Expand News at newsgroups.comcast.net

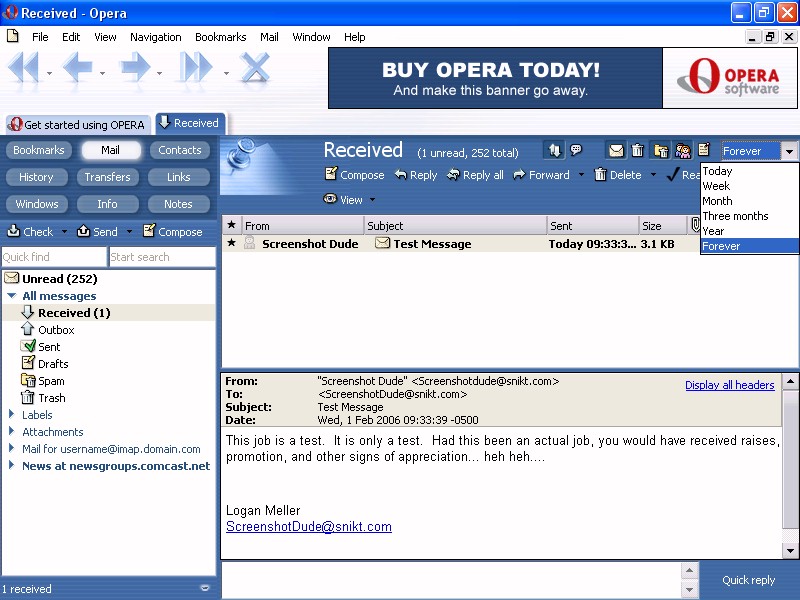11,465
